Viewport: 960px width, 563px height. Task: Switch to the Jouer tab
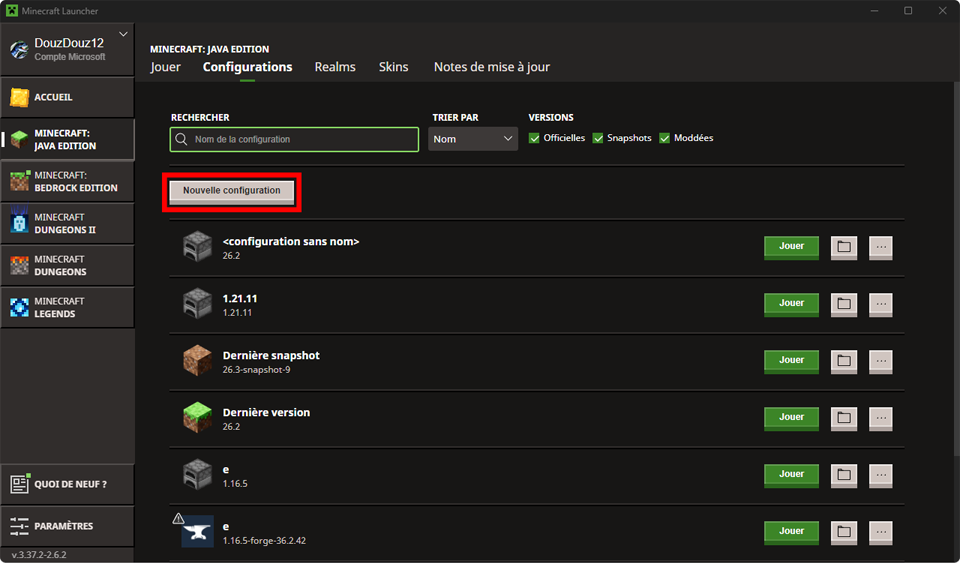coord(165,67)
